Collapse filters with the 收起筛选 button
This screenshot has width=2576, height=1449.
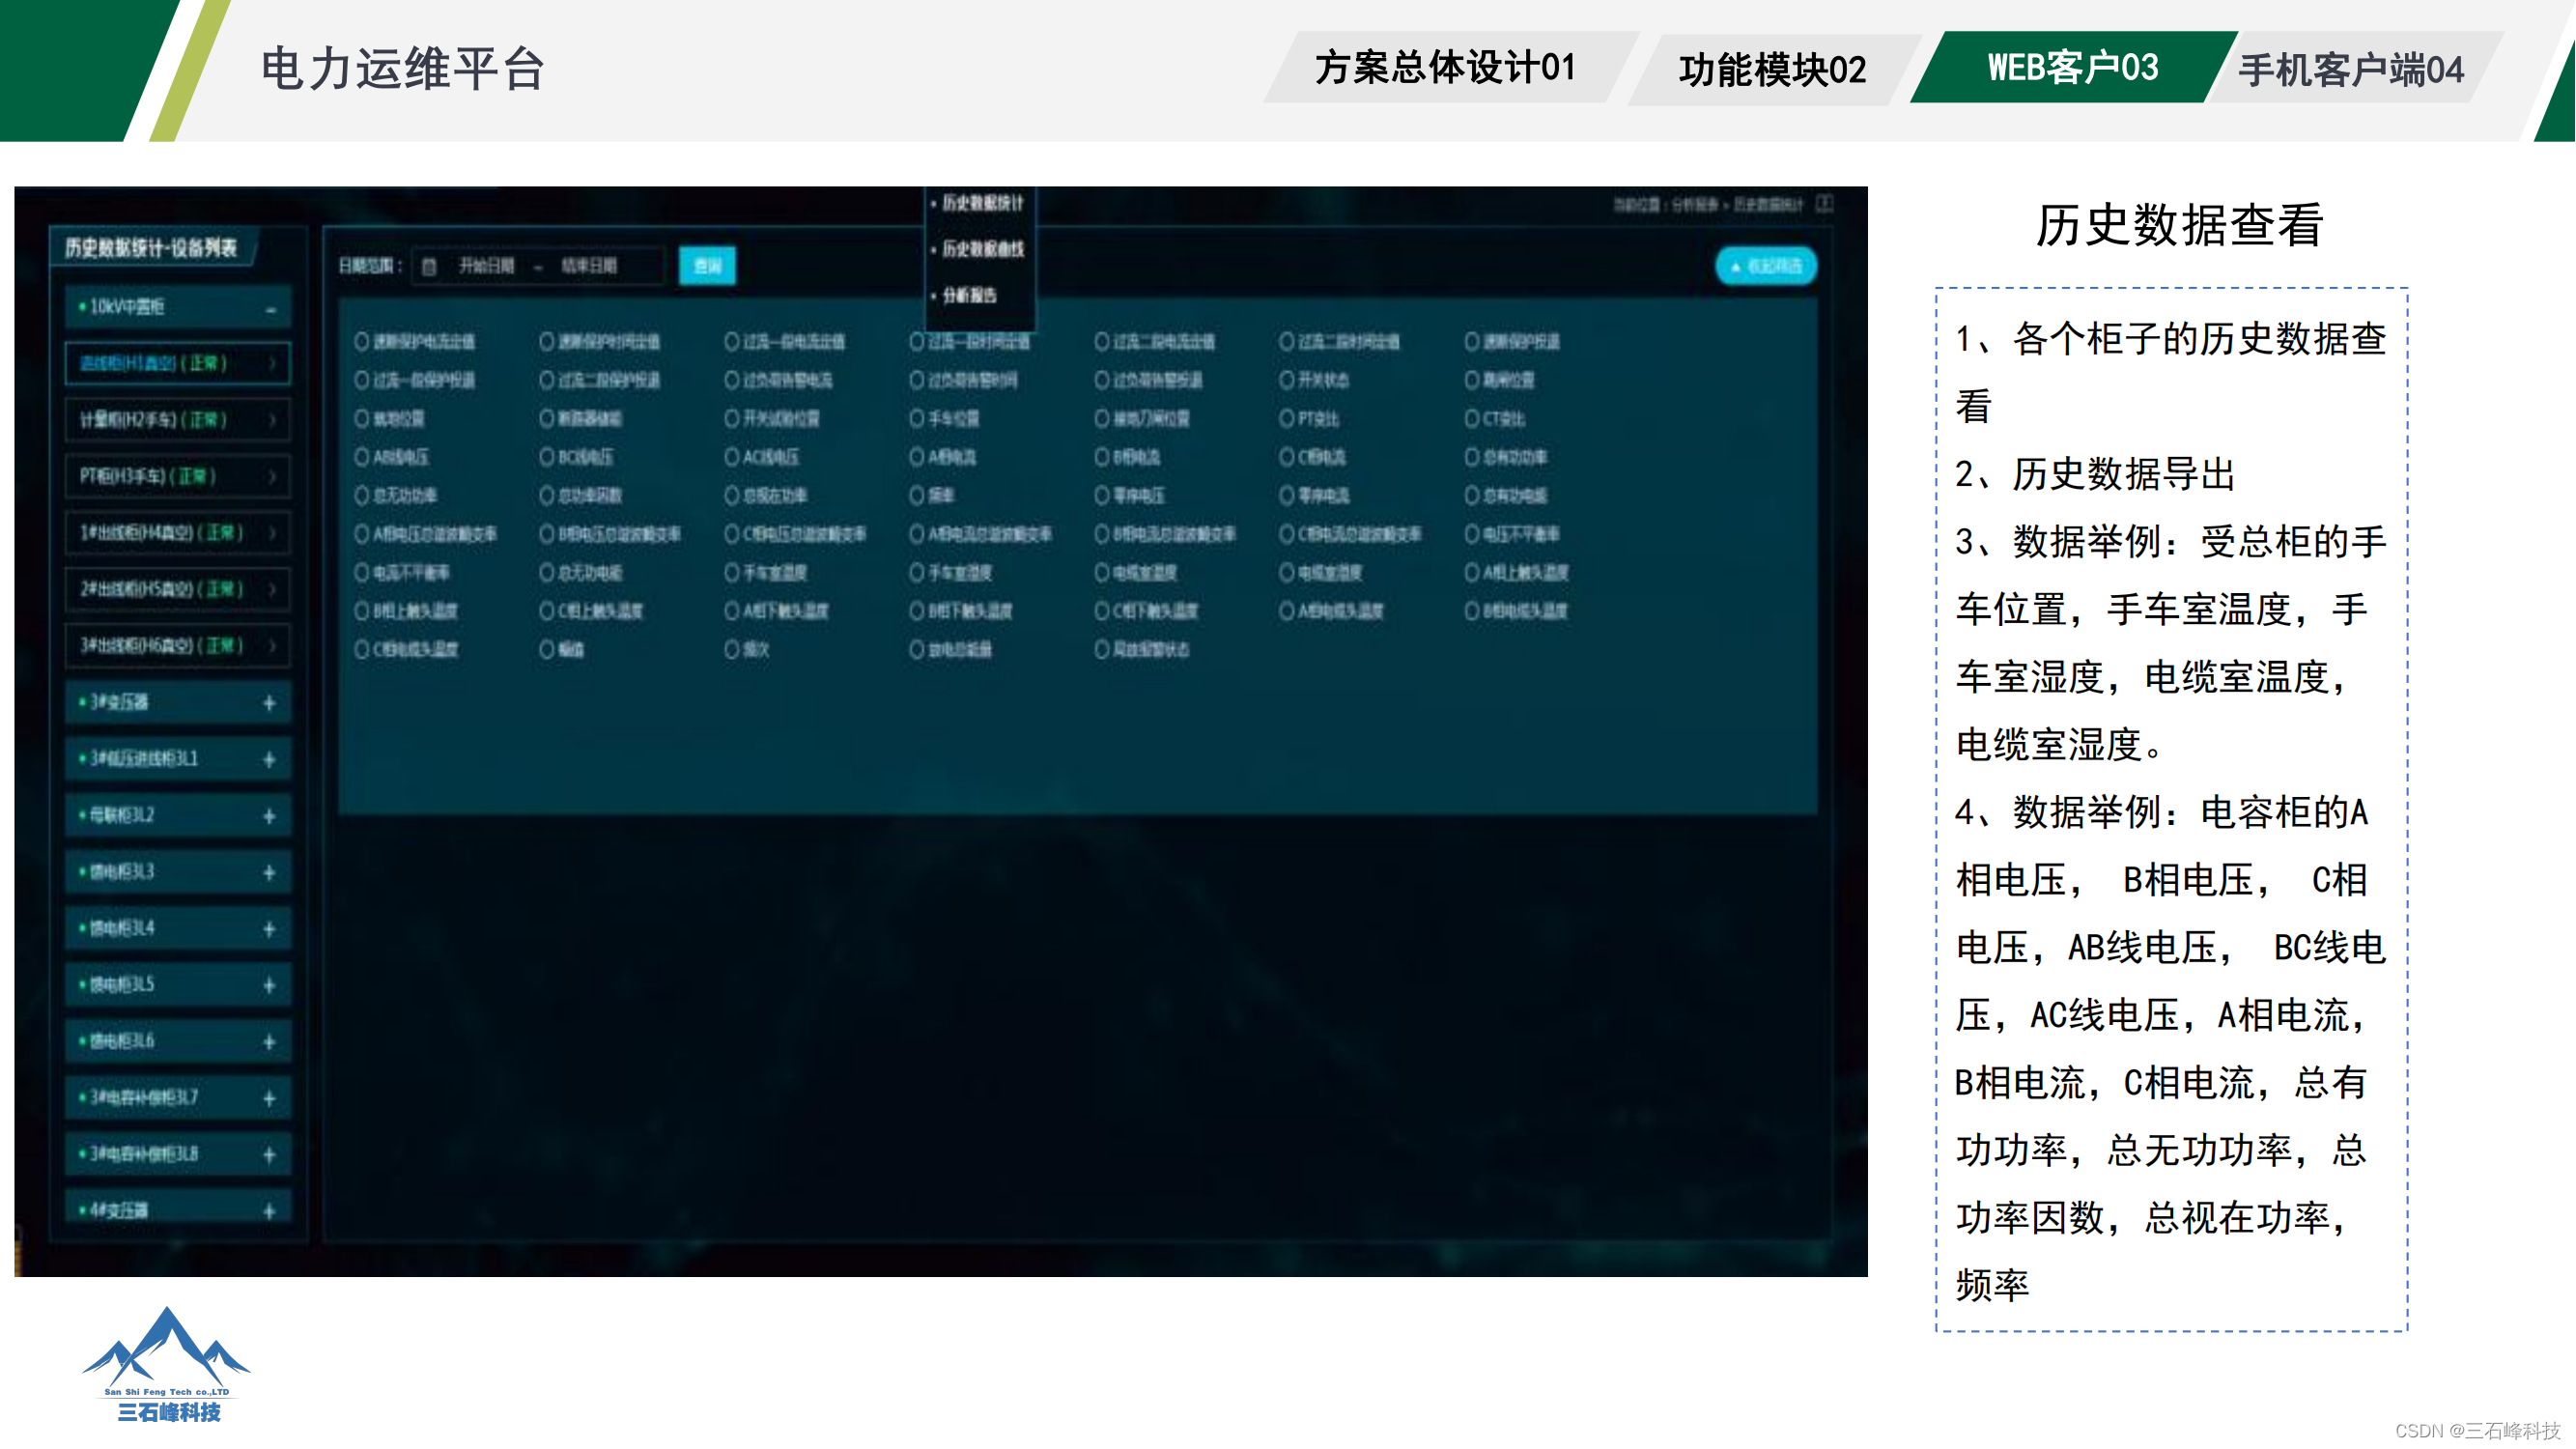coord(1766,266)
